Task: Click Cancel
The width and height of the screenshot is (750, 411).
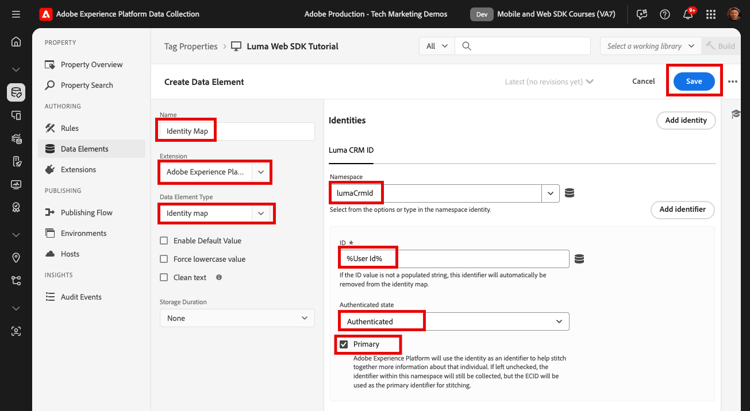Action: pyautogui.click(x=643, y=81)
